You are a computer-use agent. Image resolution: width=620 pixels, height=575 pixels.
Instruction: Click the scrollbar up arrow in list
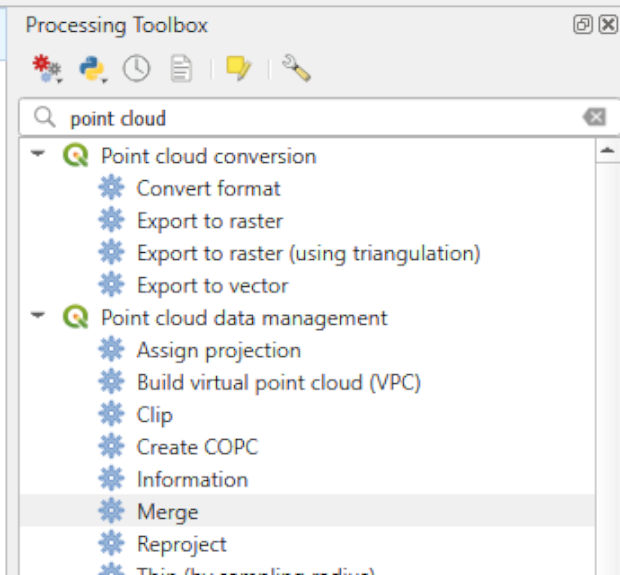[x=606, y=151]
